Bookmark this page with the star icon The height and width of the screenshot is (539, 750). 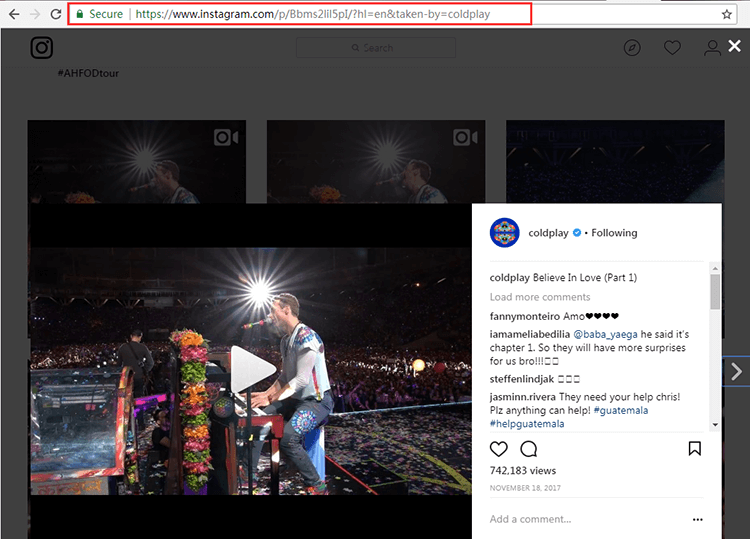click(727, 14)
